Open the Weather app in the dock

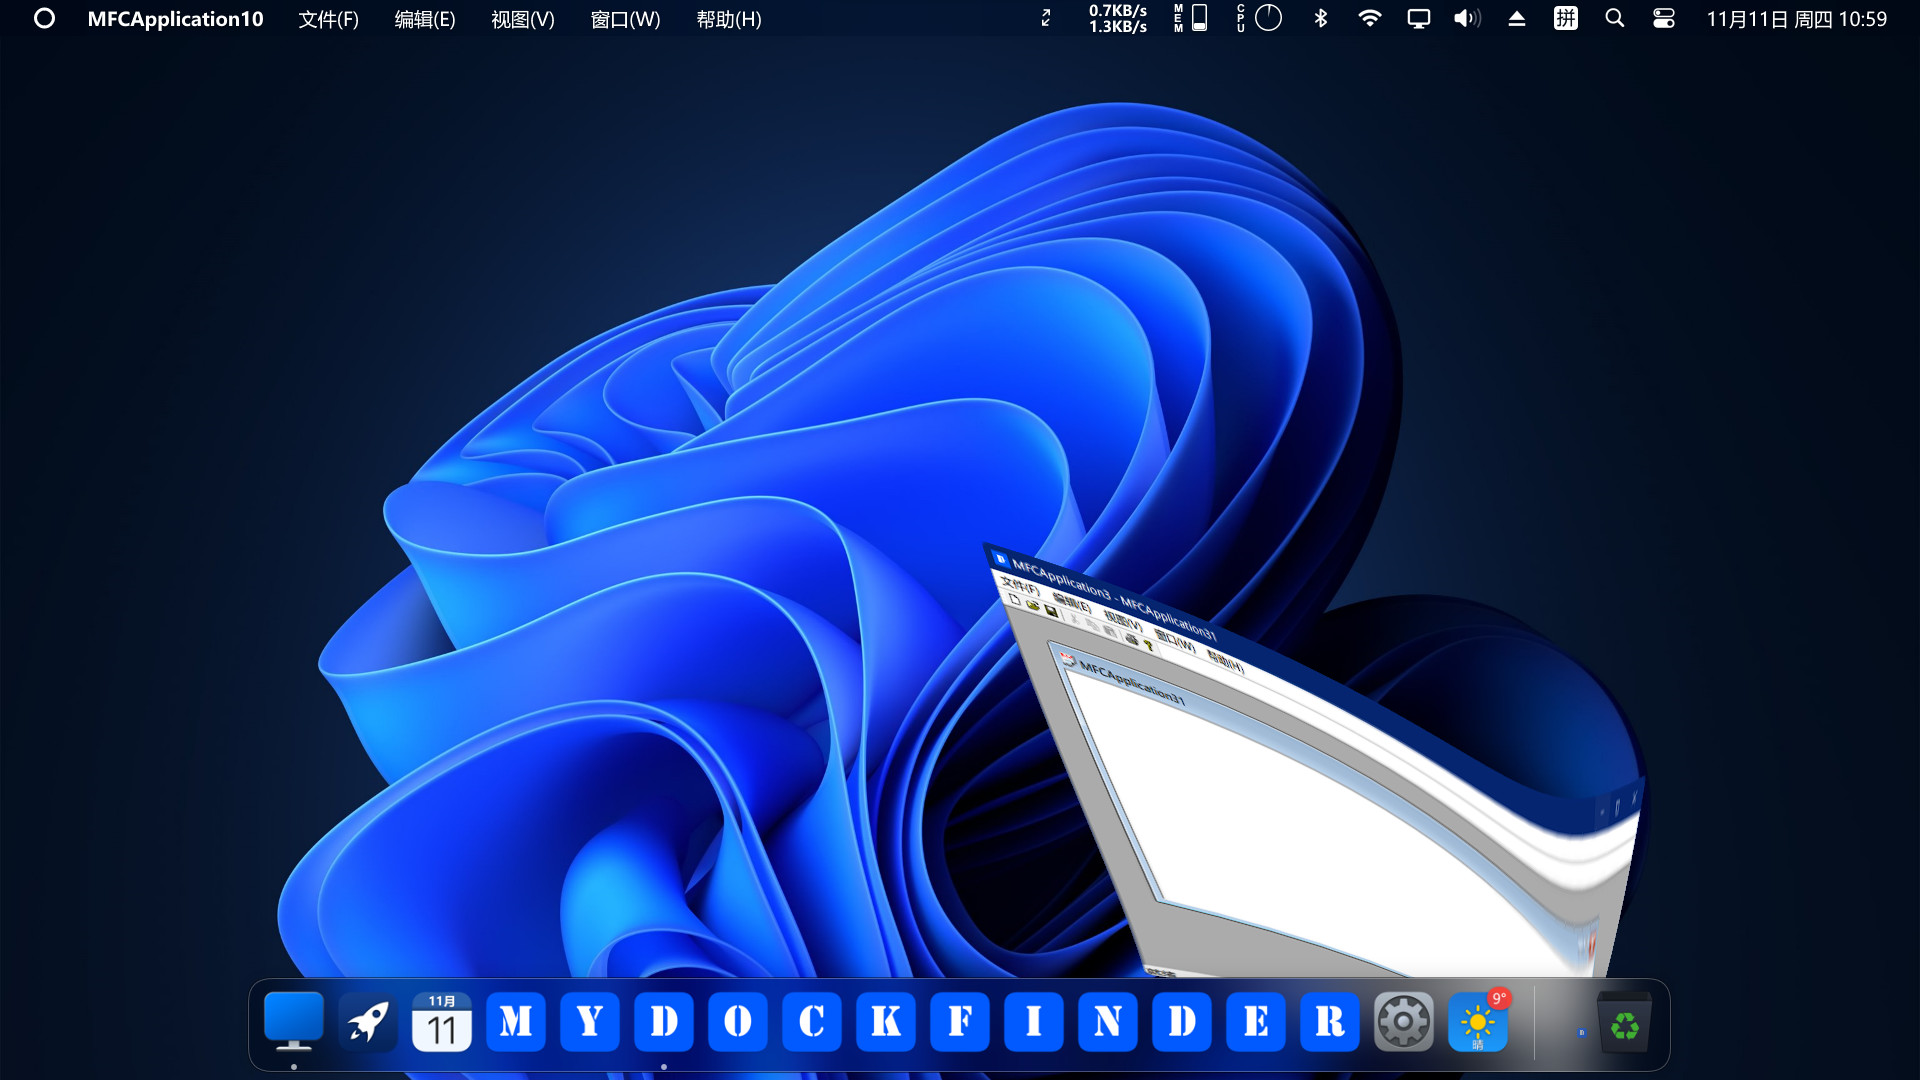1479,1022
